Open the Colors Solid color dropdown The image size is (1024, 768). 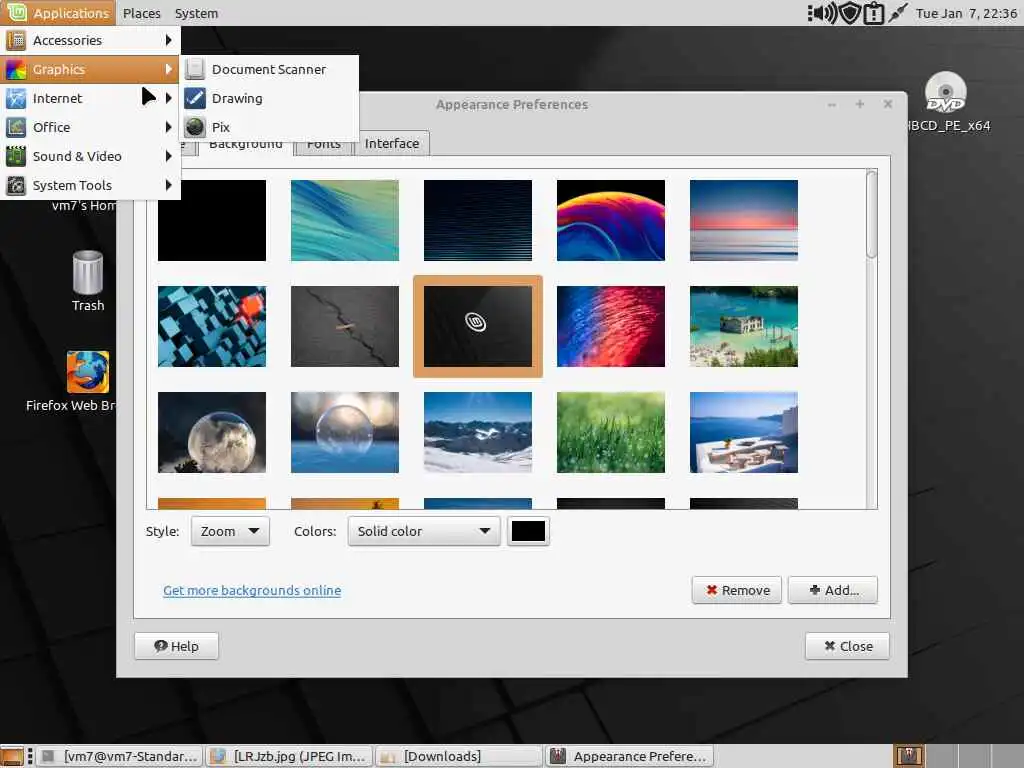(424, 532)
